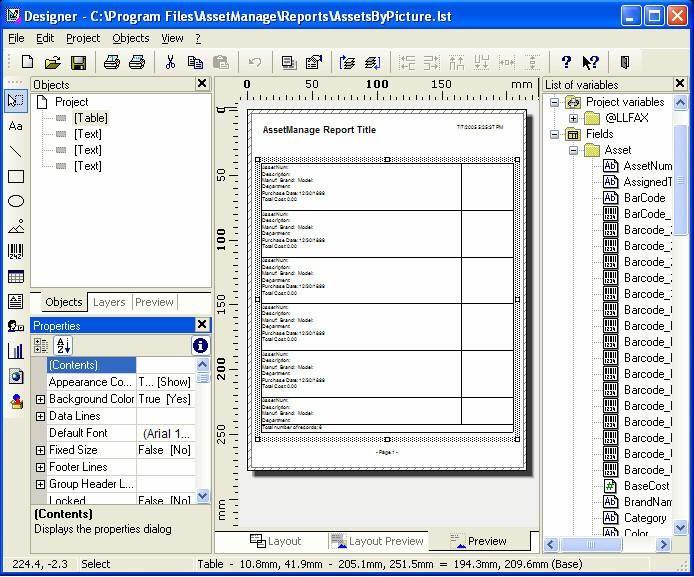Viewport: 694px width, 577px height.
Task: Select the table tool
Action: tap(15, 277)
